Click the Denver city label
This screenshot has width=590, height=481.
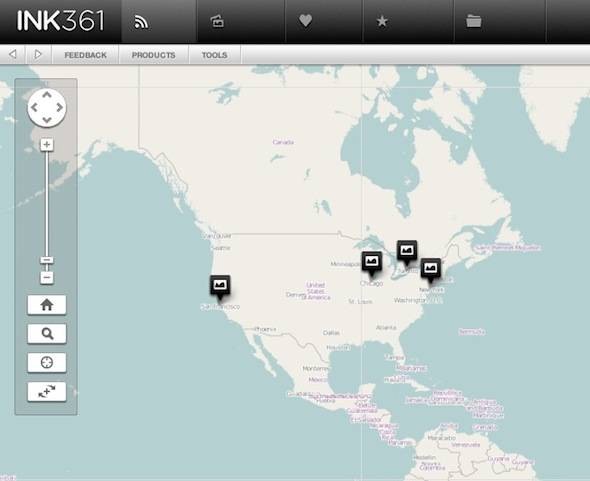[x=295, y=294]
